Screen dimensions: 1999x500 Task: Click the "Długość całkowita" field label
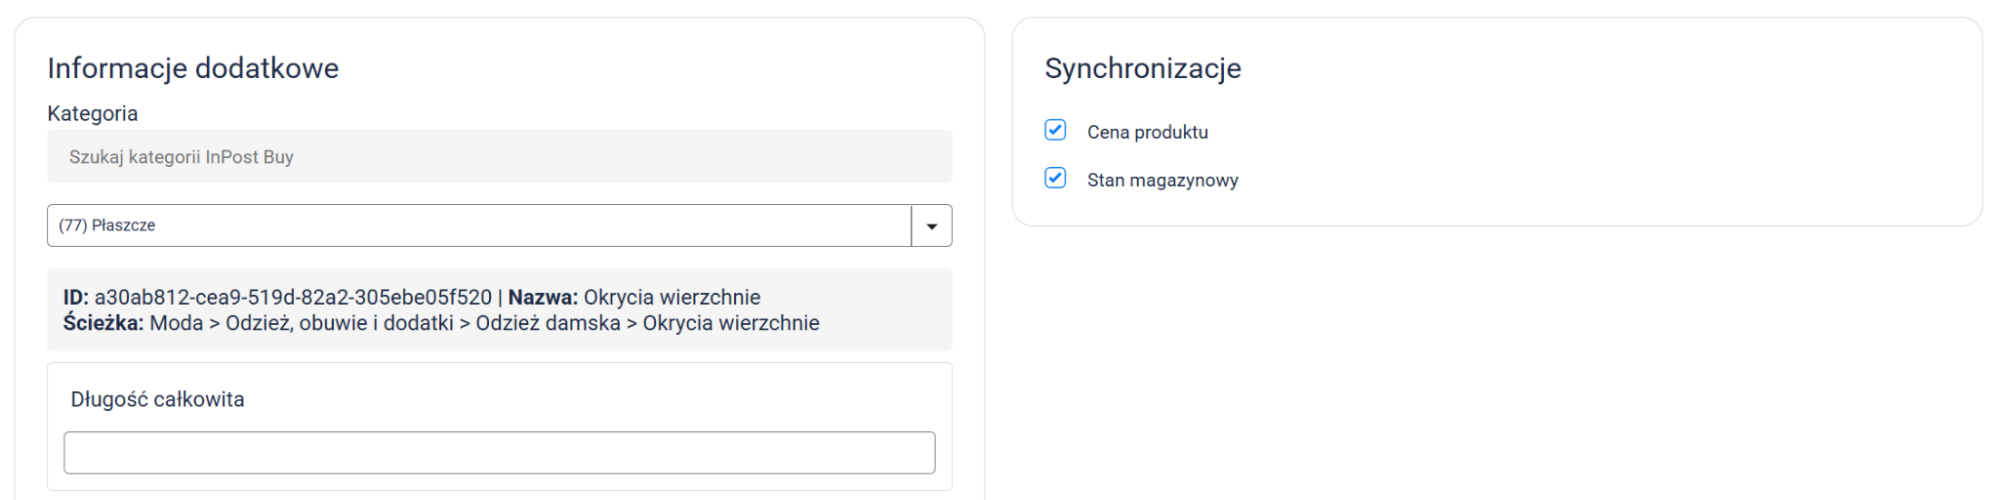pyautogui.click(x=157, y=399)
